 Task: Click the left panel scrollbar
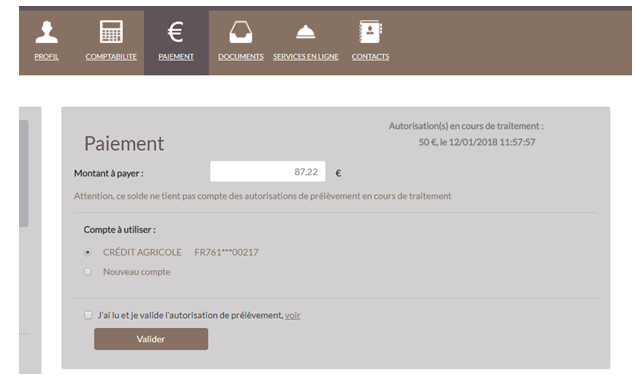24,173
